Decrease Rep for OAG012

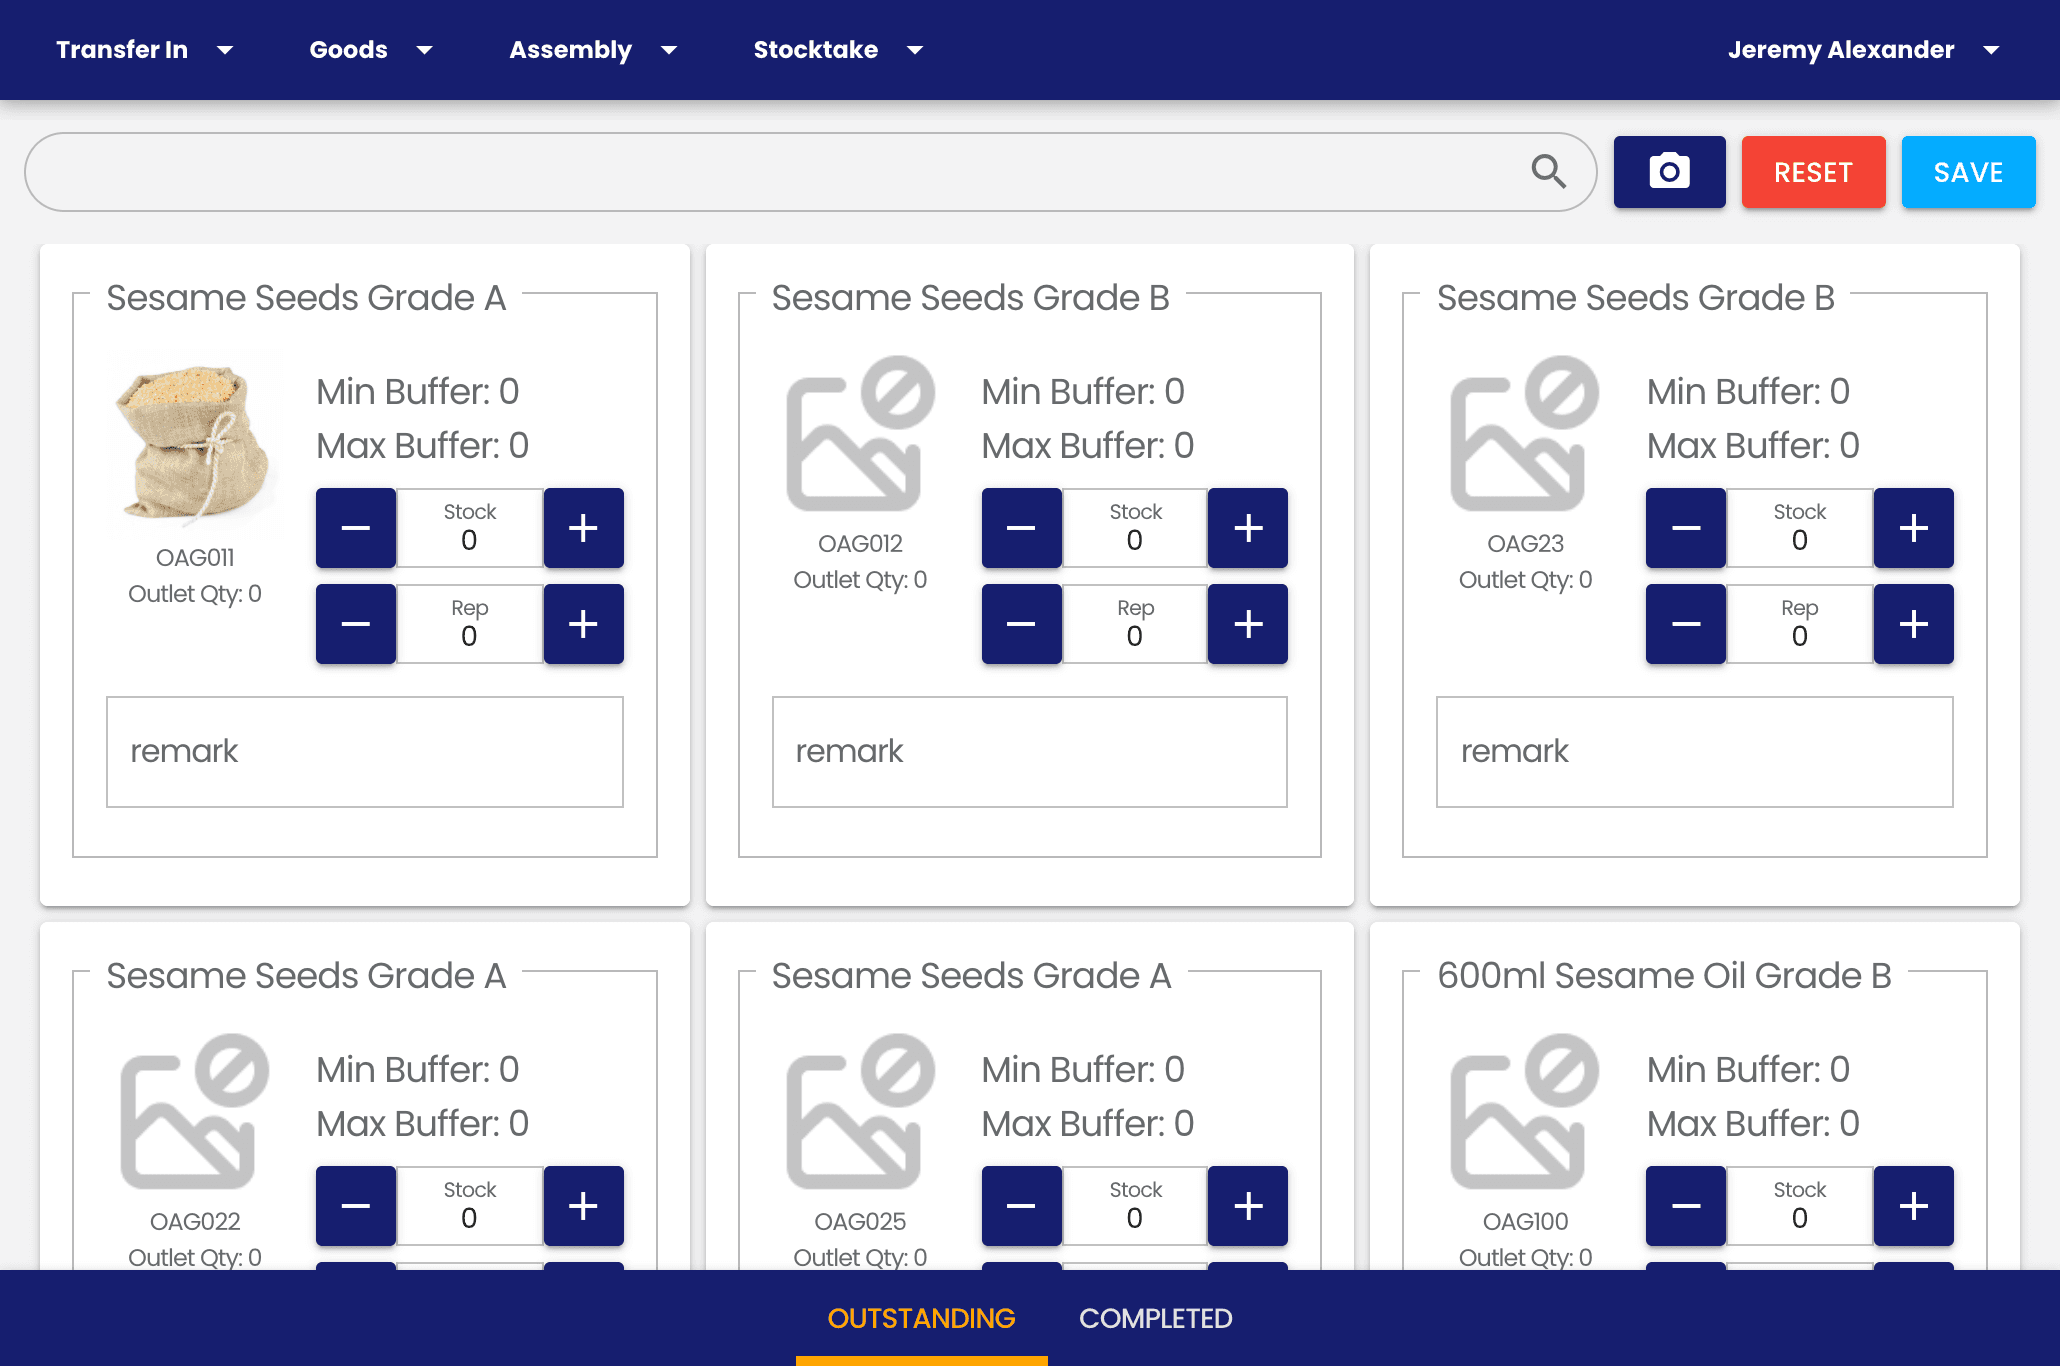point(1021,624)
